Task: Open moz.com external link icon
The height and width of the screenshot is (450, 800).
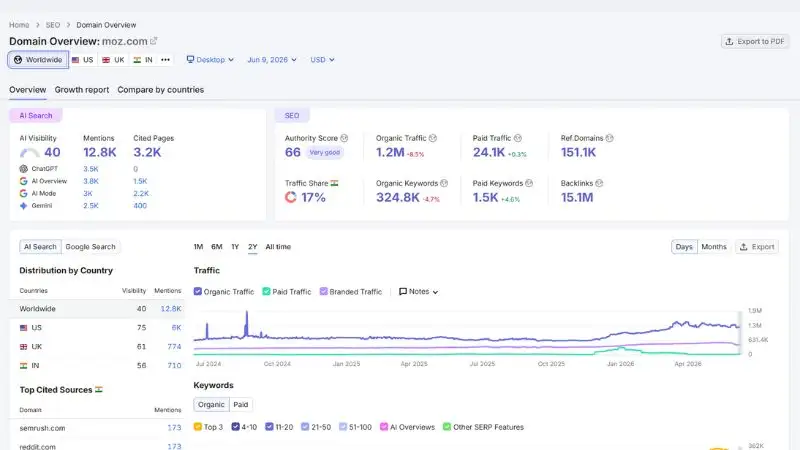Action: coord(154,41)
